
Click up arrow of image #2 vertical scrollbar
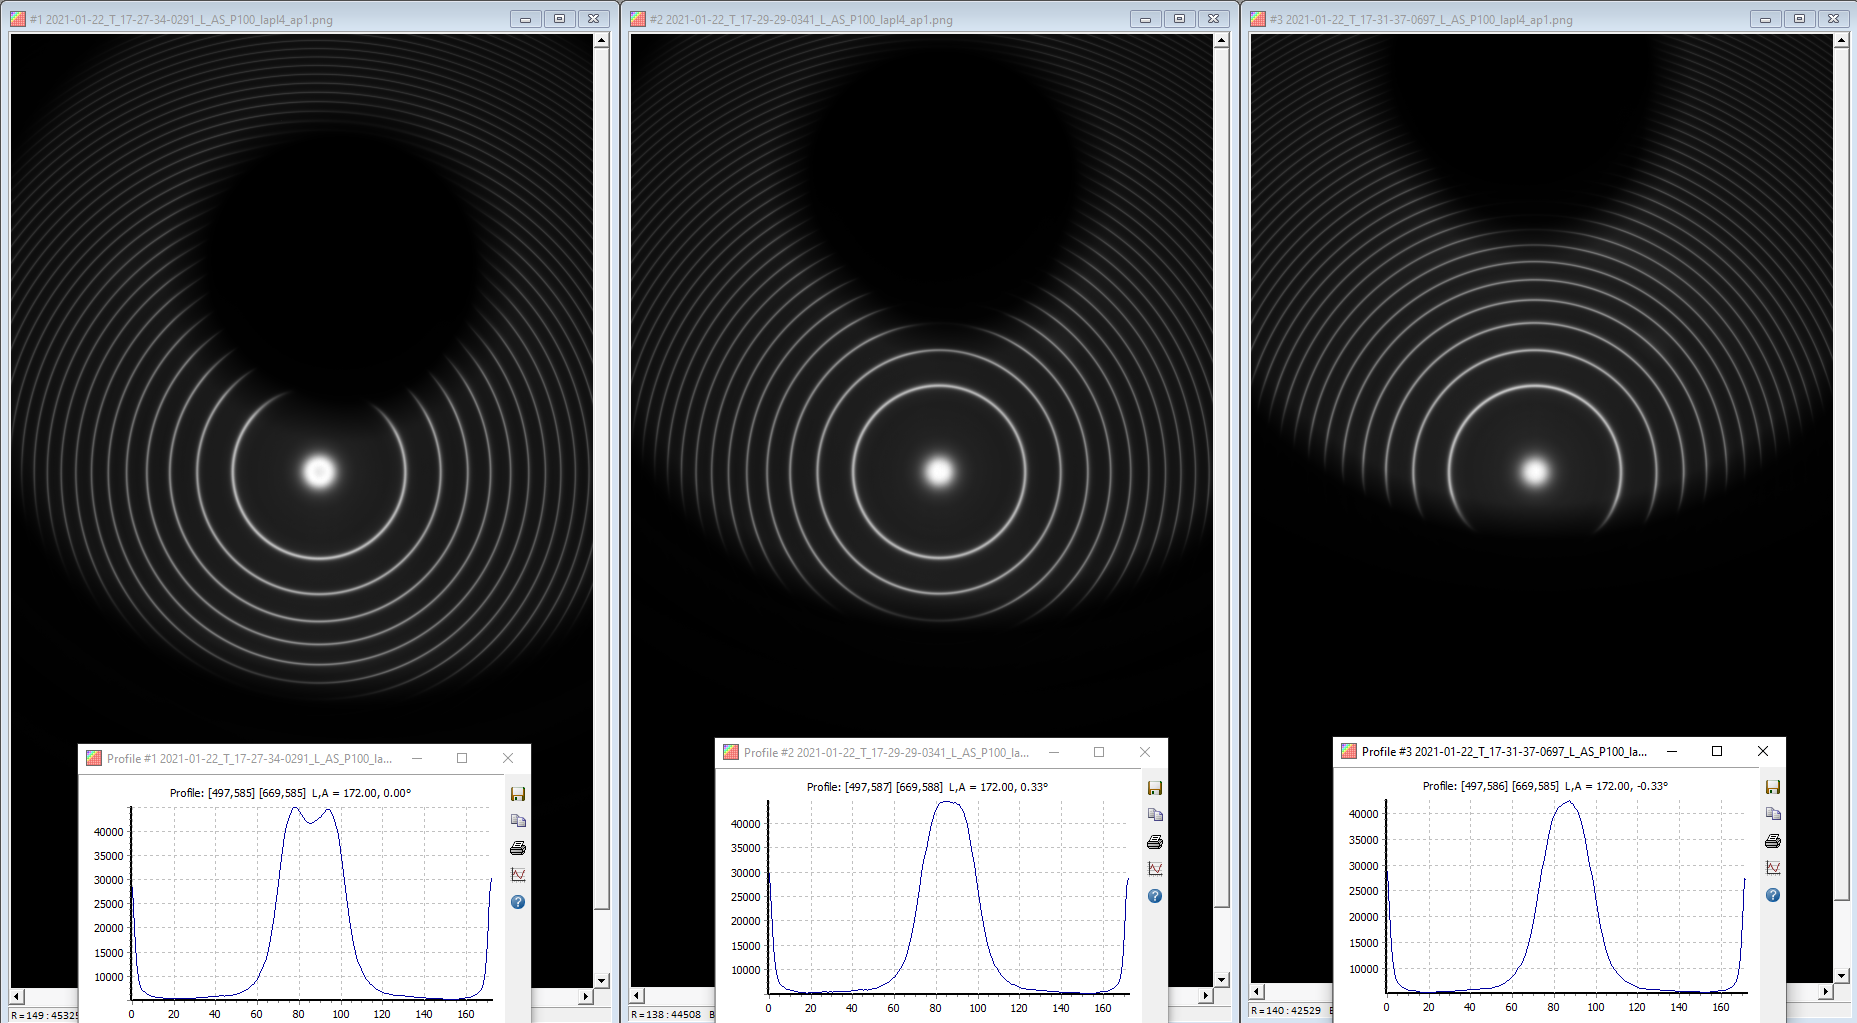pyautogui.click(x=1221, y=41)
